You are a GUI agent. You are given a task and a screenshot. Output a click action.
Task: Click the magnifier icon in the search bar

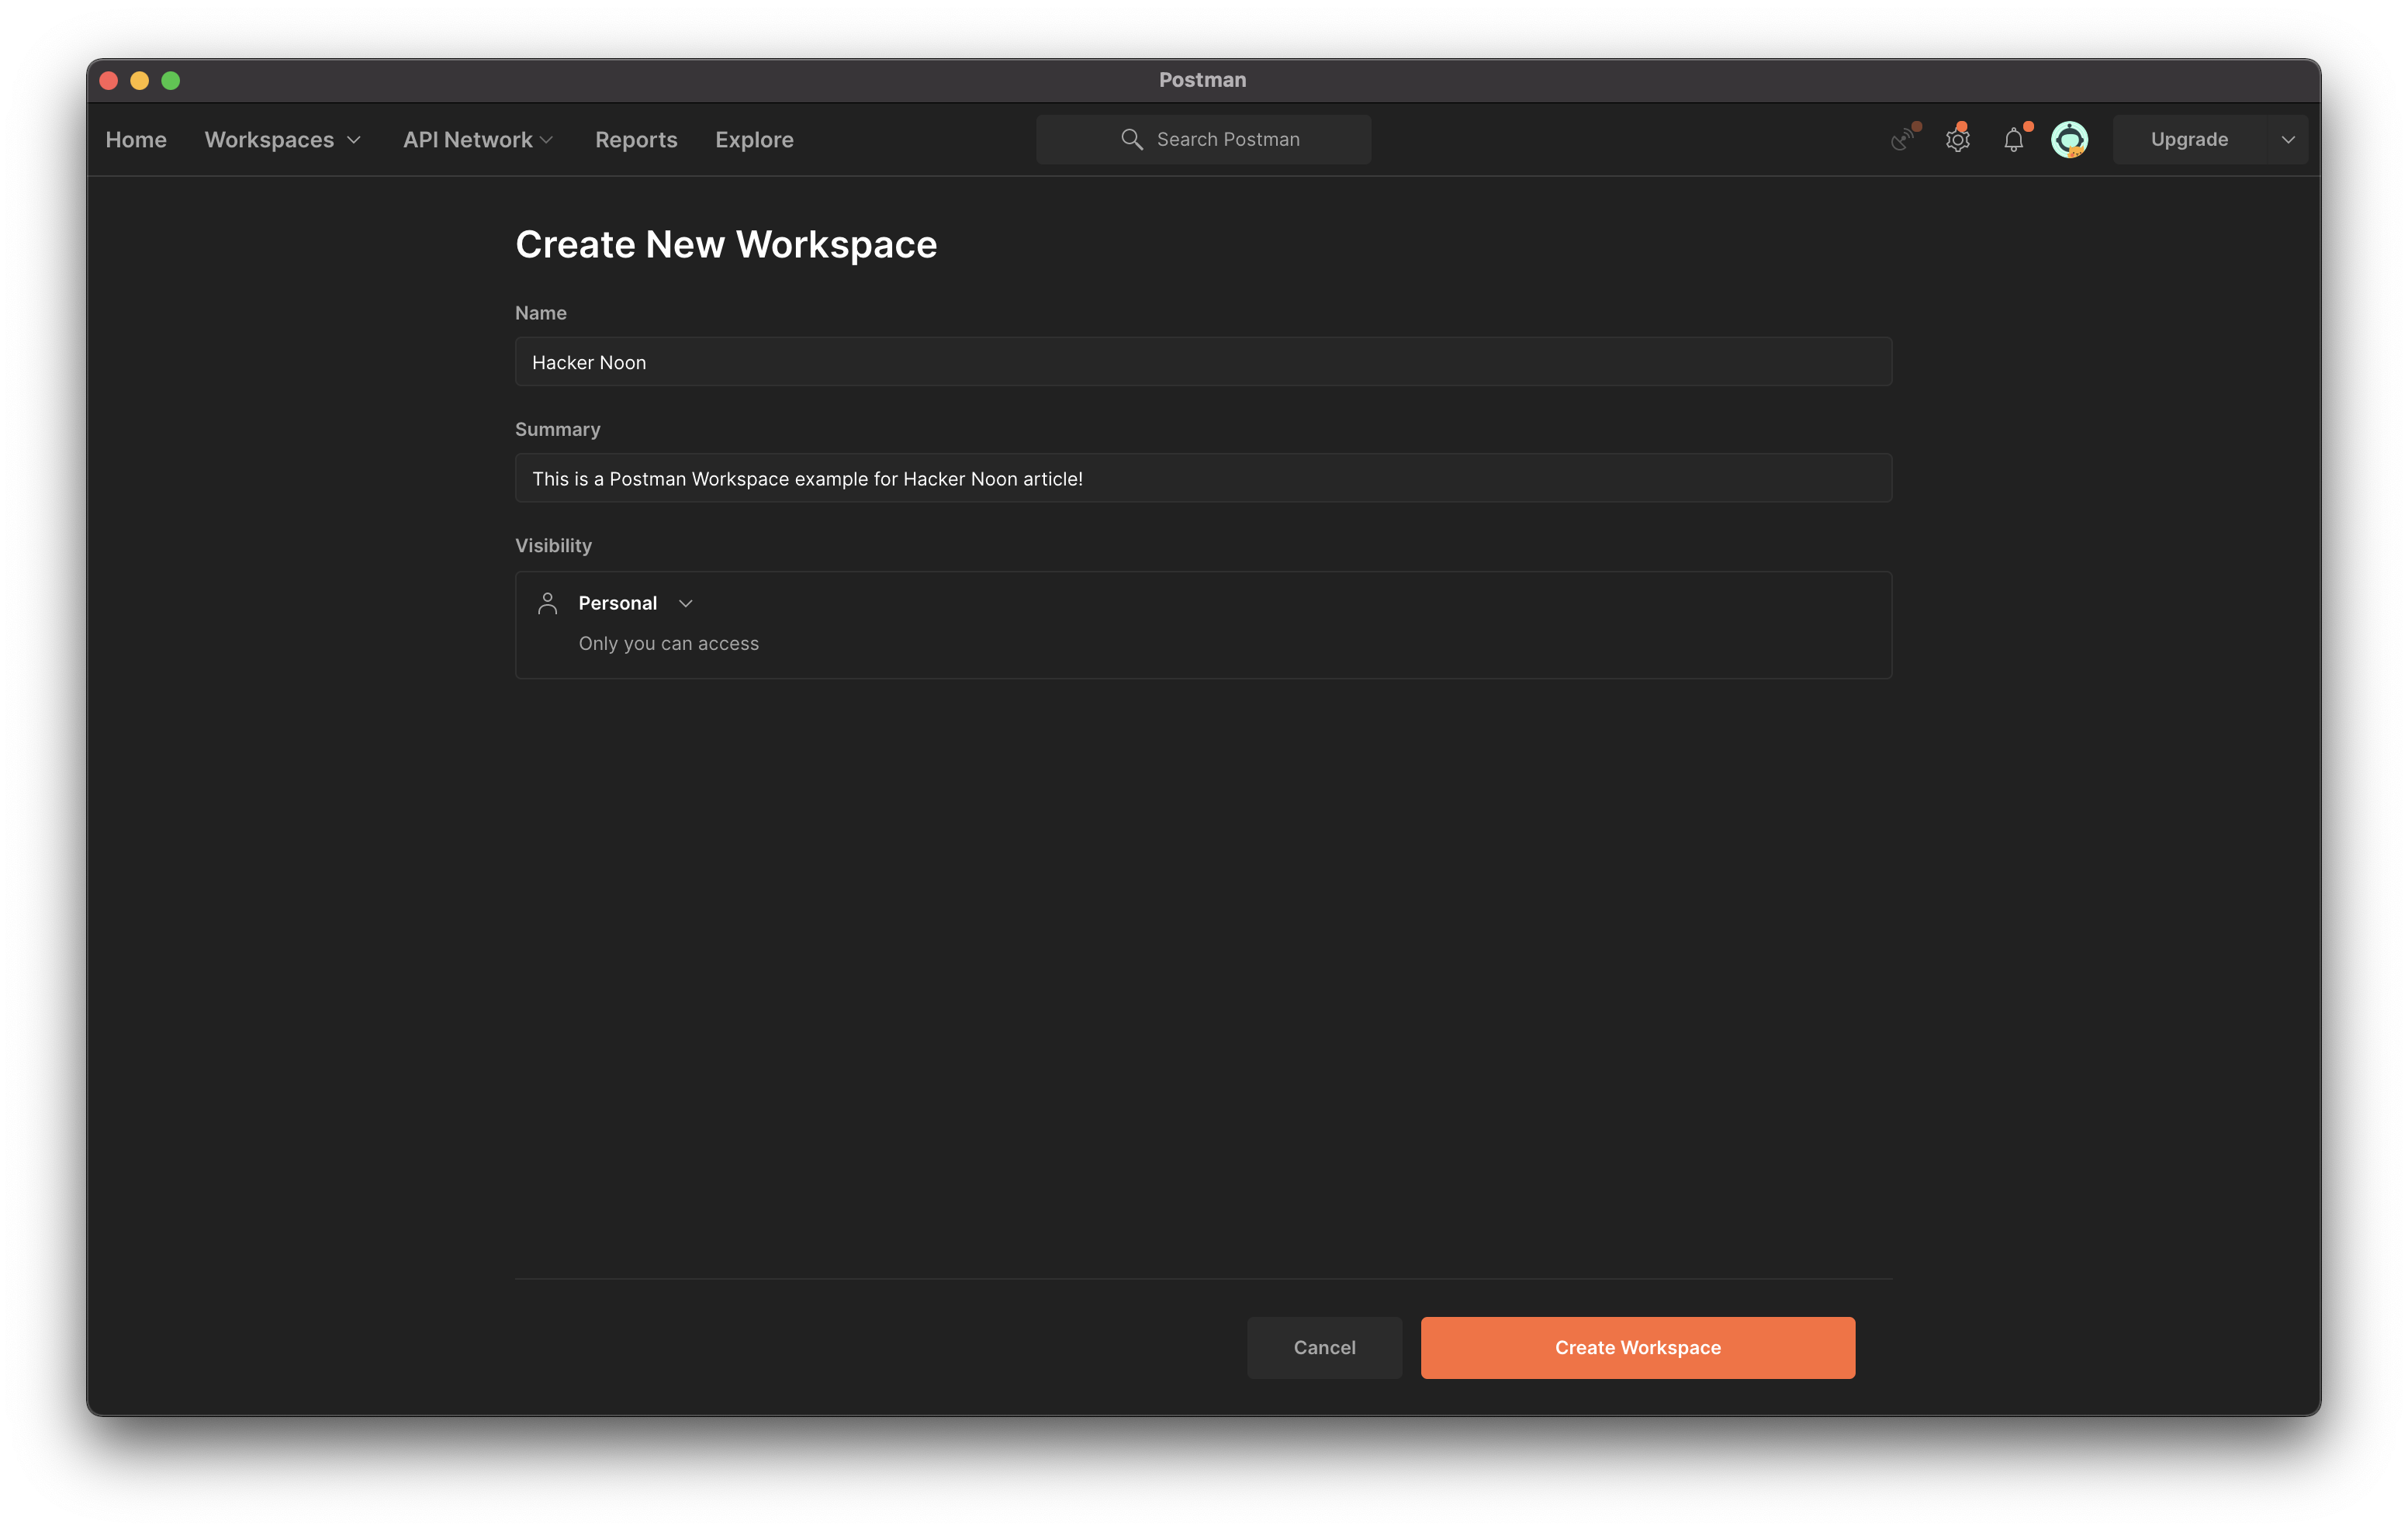tap(1132, 139)
